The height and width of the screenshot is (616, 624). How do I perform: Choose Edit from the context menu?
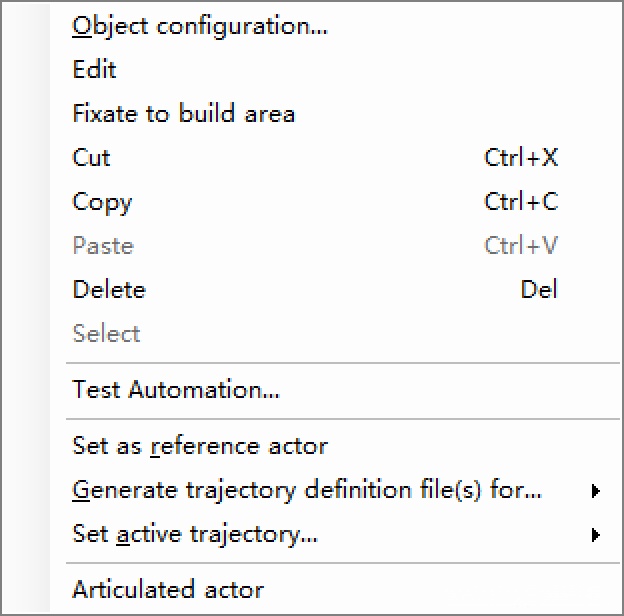[95, 70]
